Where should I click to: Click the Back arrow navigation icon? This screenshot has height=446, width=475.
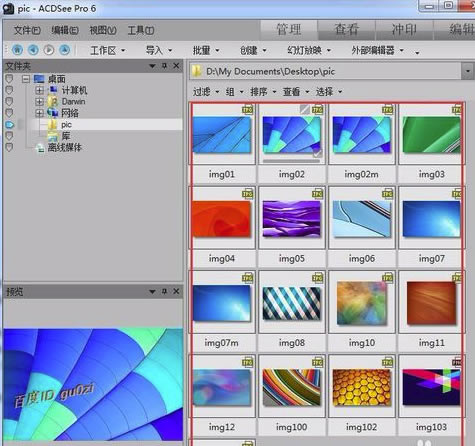pyautogui.click(x=33, y=50)
